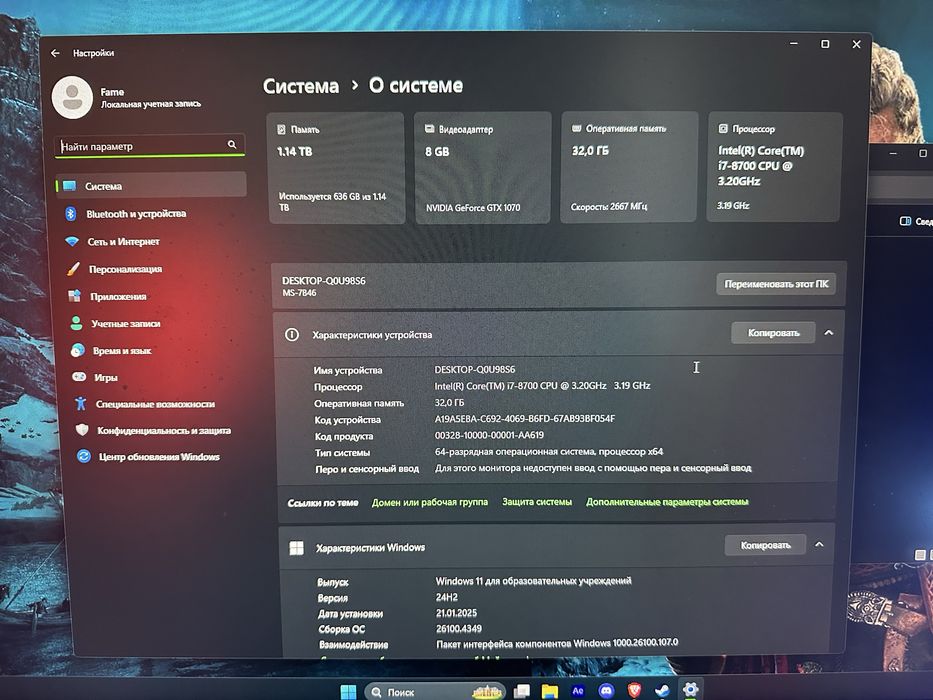
Task: Click the search magnifier in Найти параметр
Action: click(231, 144)
